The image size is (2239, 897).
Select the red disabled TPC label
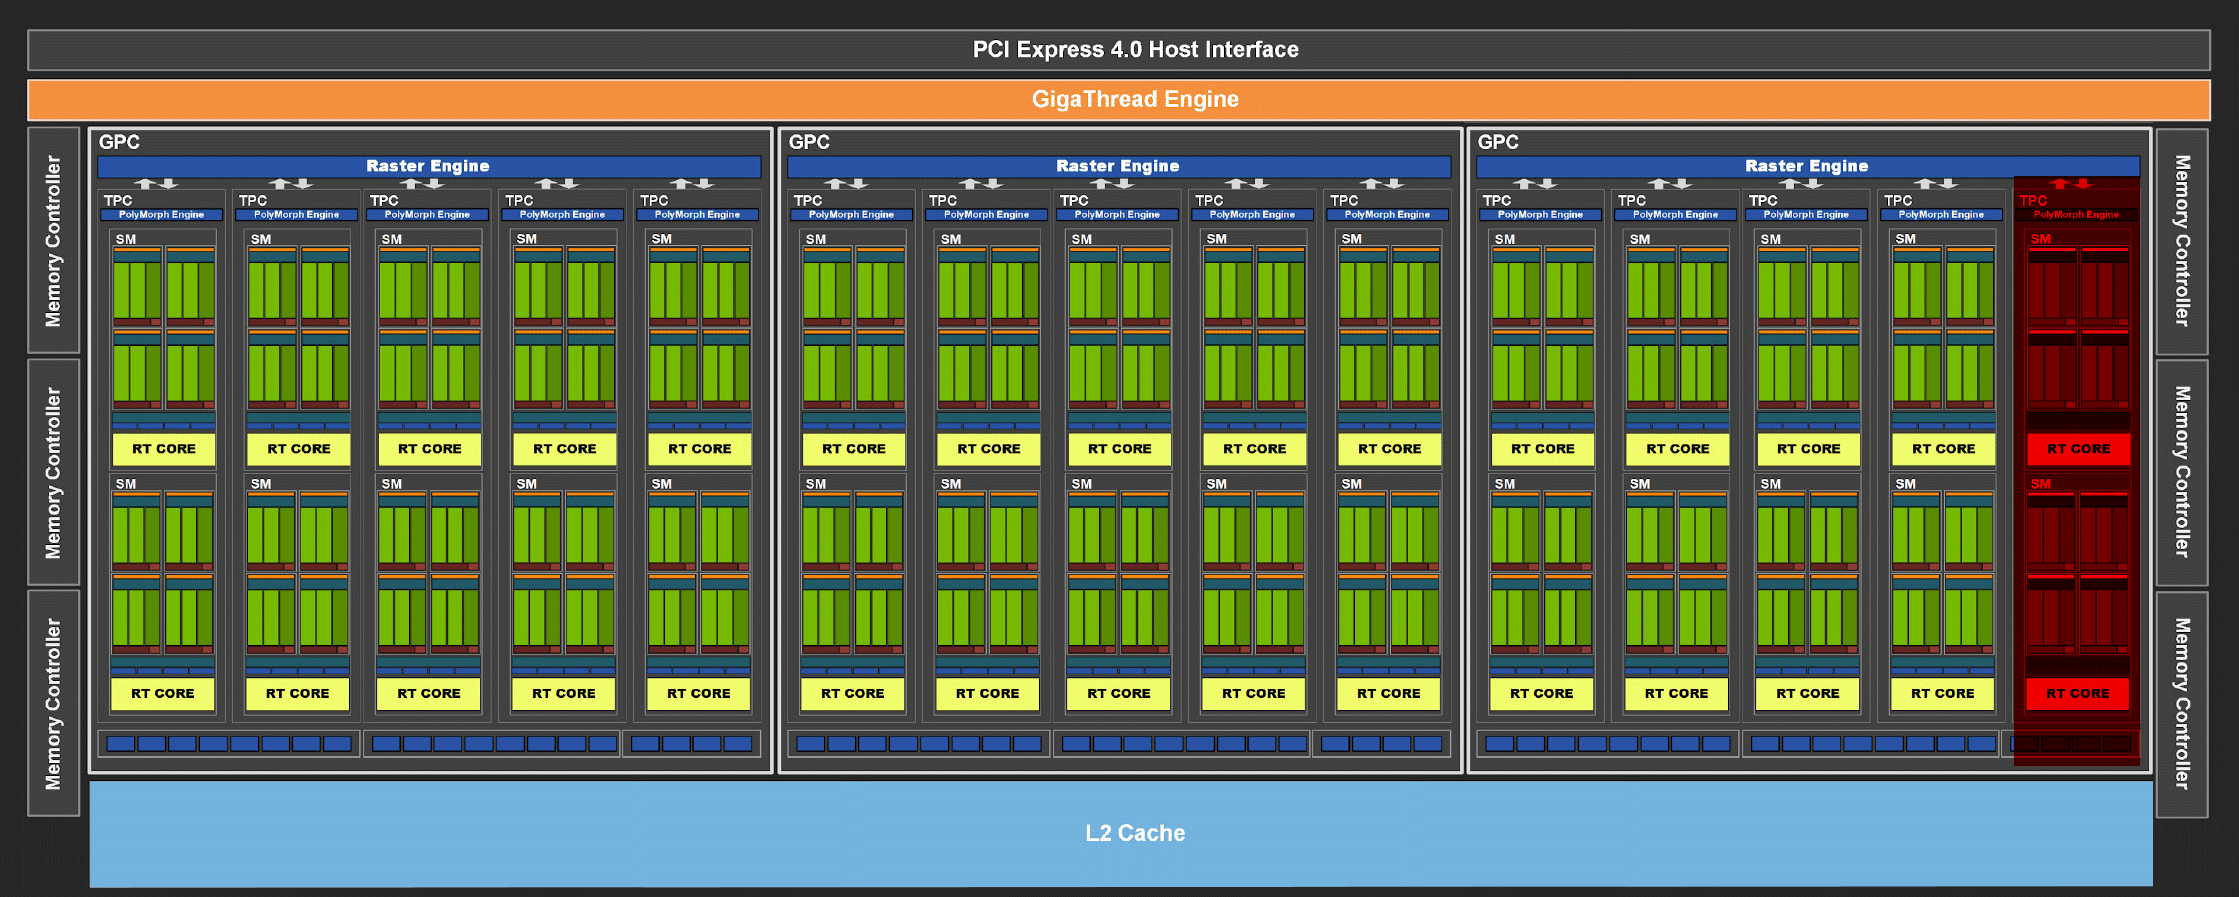[x=2033, y=200]
